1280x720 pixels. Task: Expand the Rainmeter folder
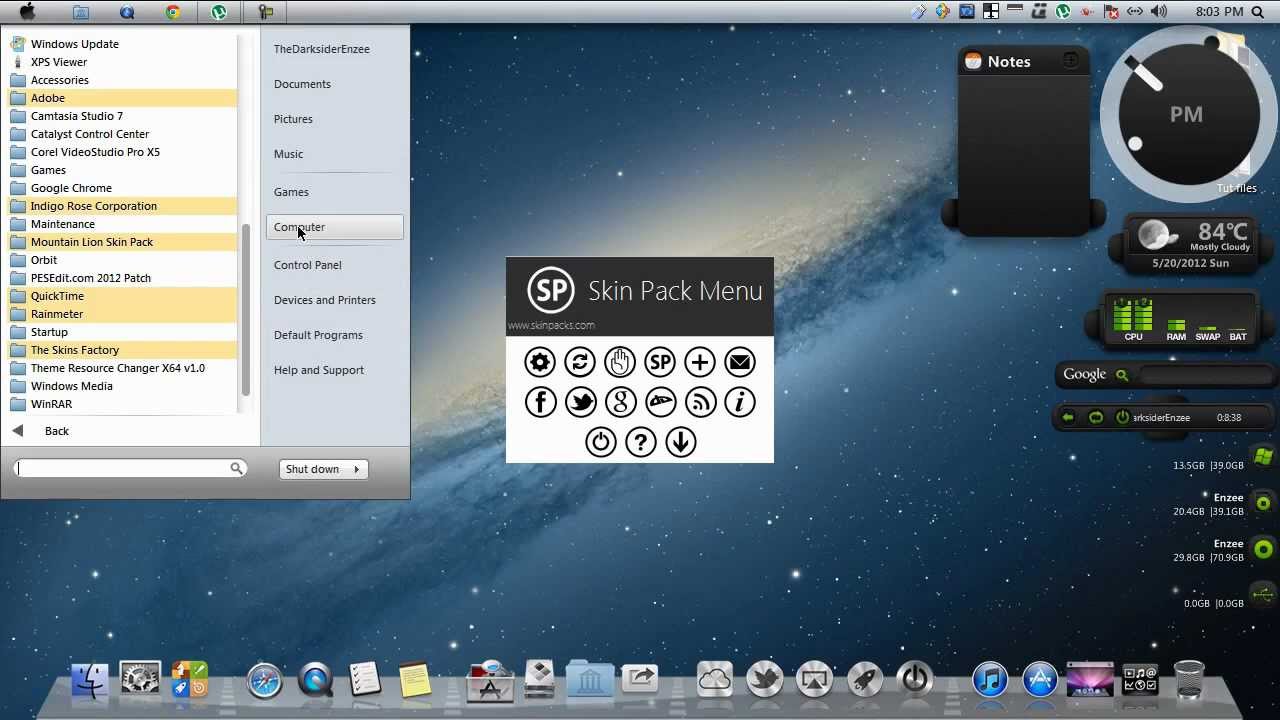122,314
